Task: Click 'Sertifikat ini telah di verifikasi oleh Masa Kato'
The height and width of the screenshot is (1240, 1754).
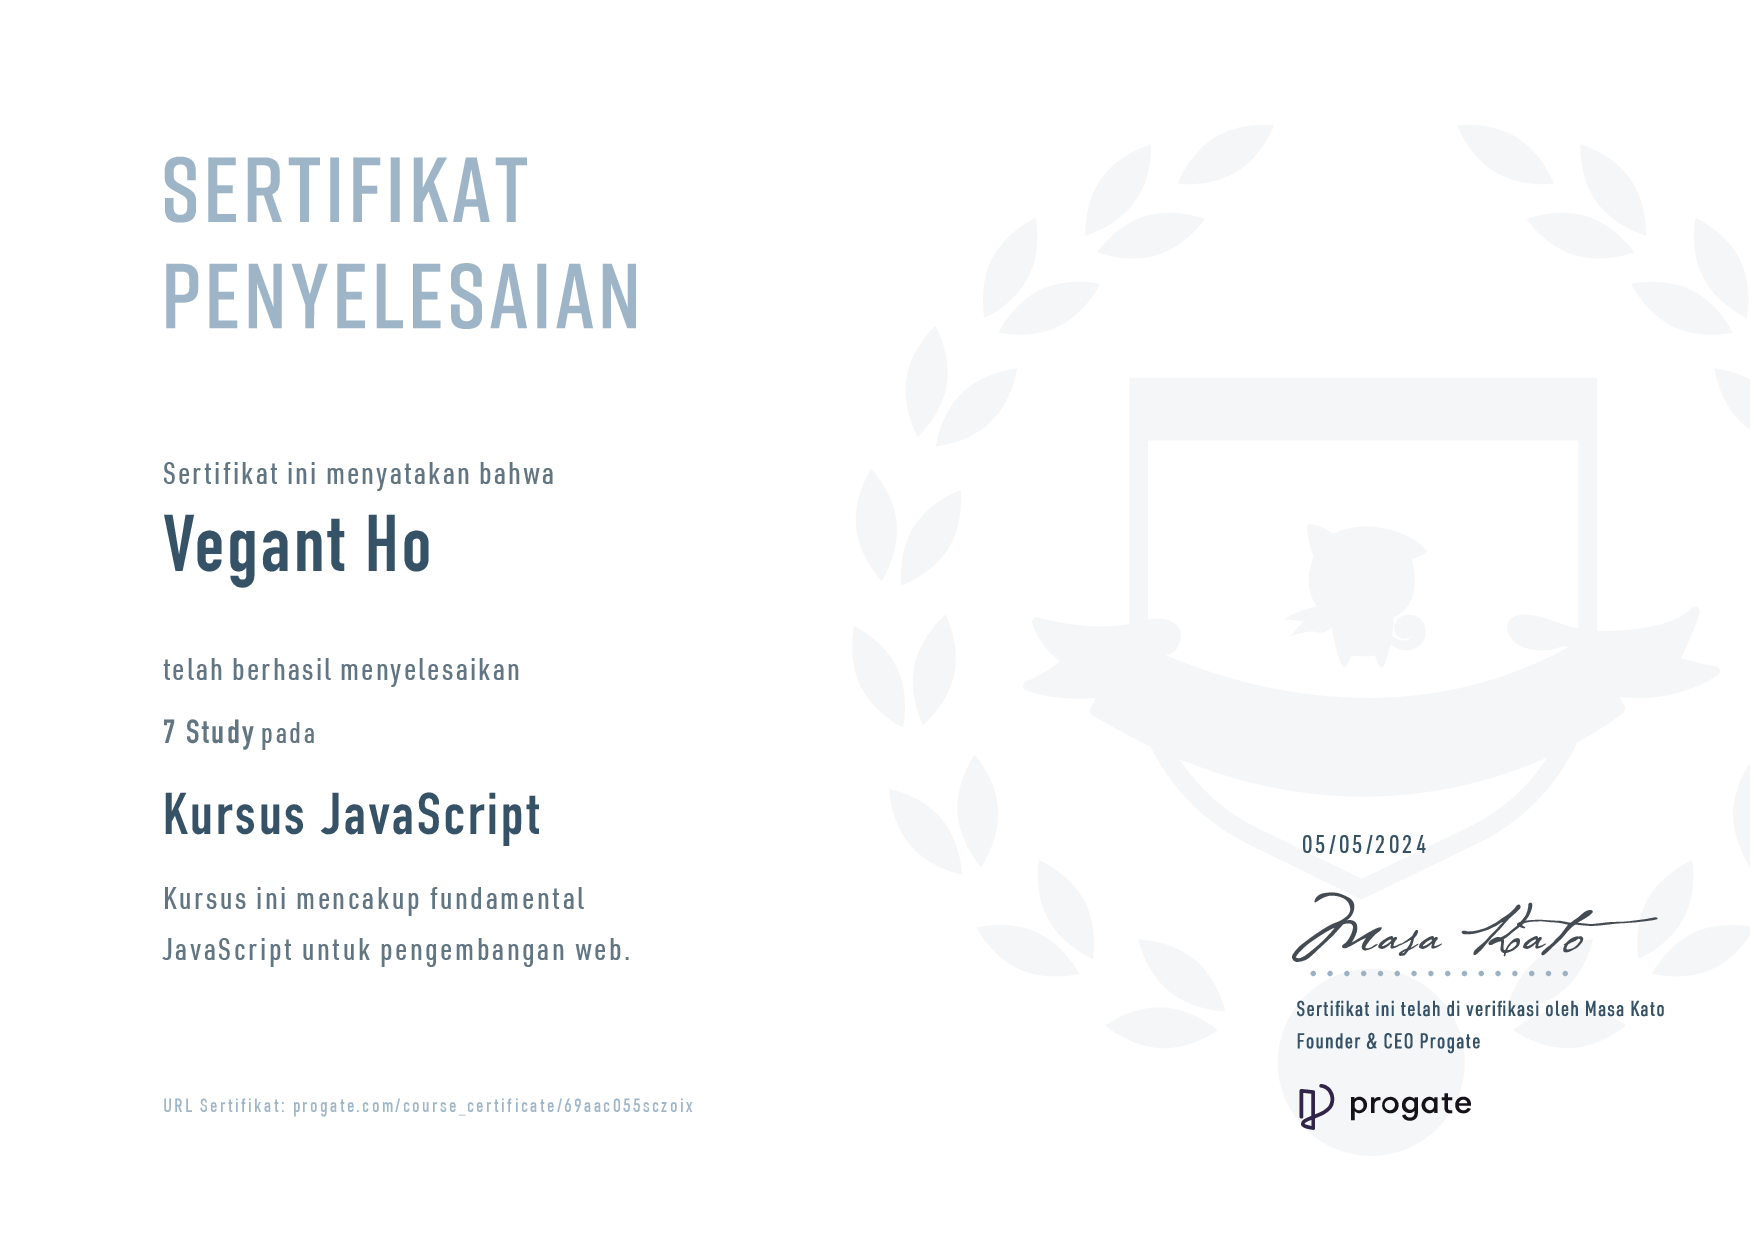Action: tap(1480, 1009)
